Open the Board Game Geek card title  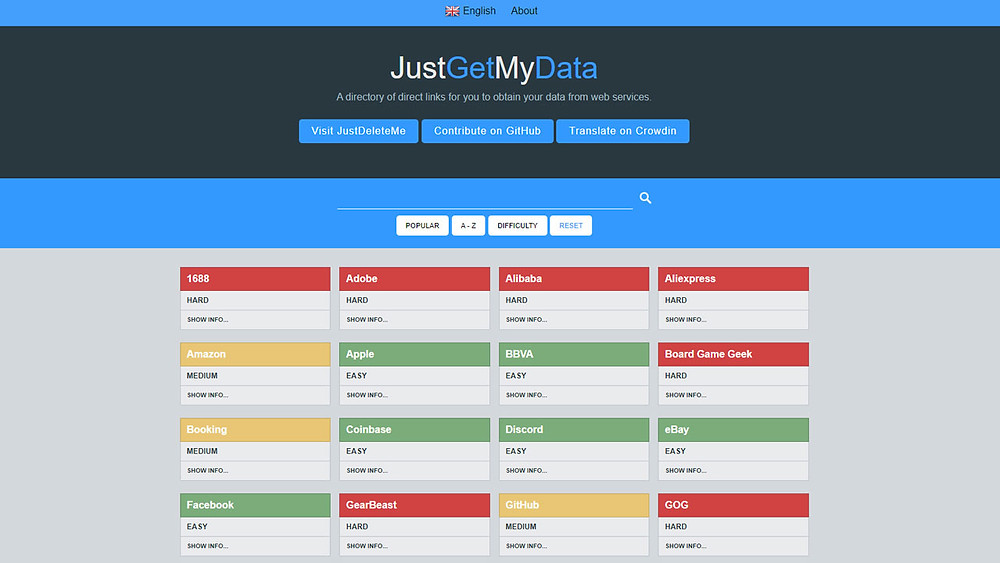point(733,354)
